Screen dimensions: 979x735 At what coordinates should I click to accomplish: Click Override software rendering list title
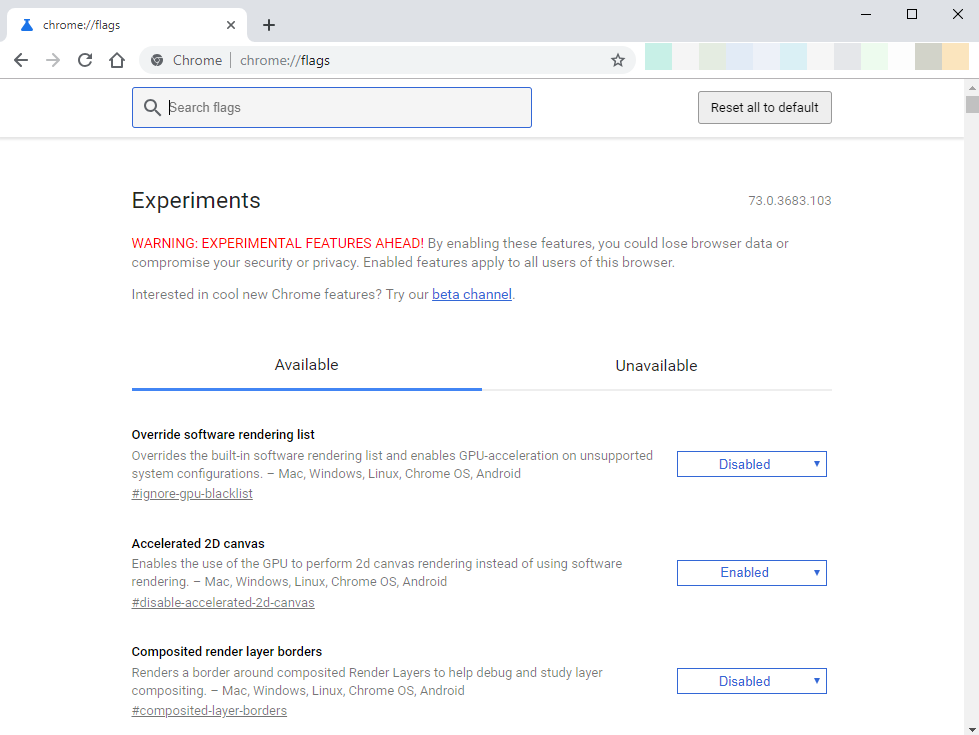tap(223, 434)
